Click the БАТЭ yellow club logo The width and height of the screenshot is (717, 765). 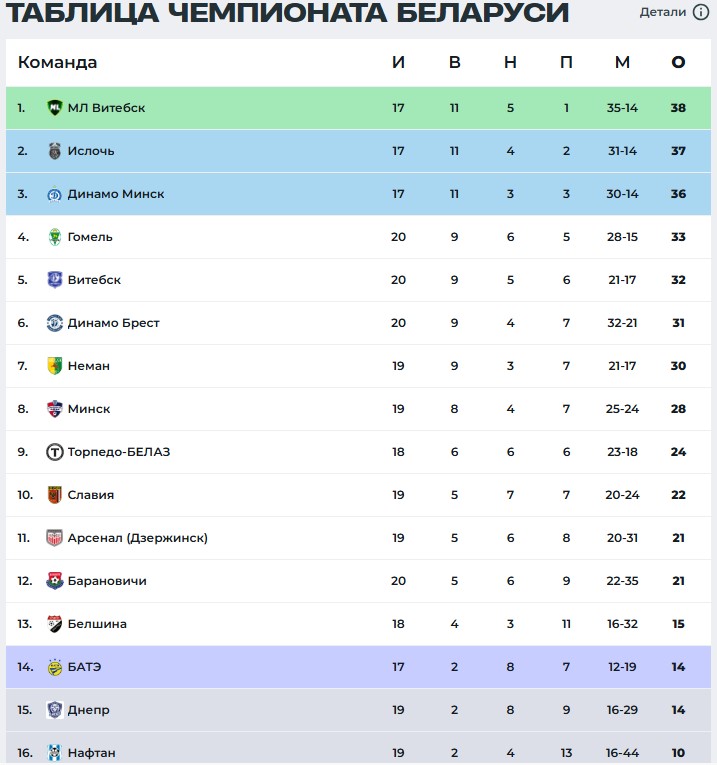pos(55,667)
